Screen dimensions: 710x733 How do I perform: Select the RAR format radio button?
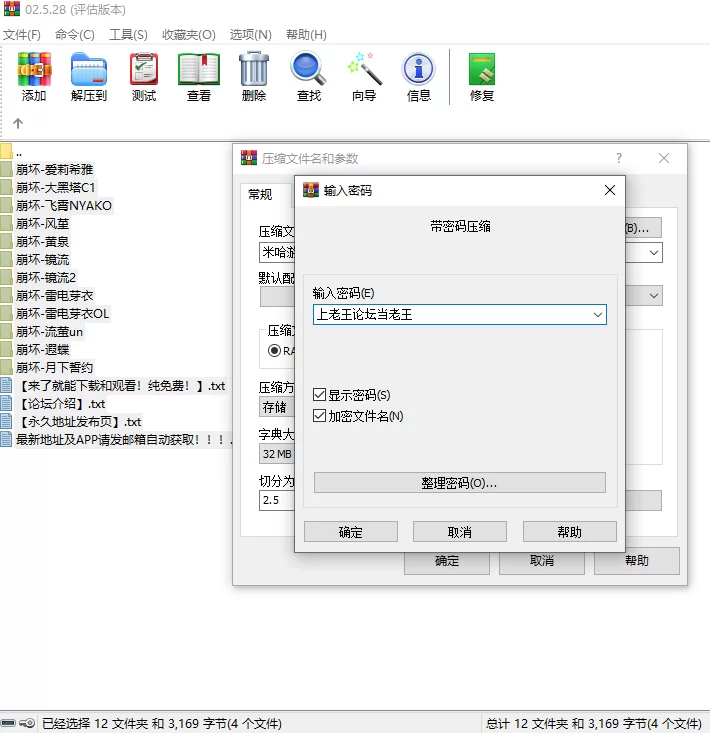[274, 351]
